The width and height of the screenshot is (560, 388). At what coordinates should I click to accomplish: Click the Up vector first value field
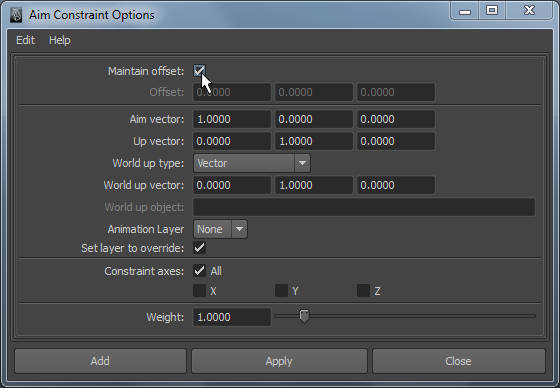click(232, 141)
